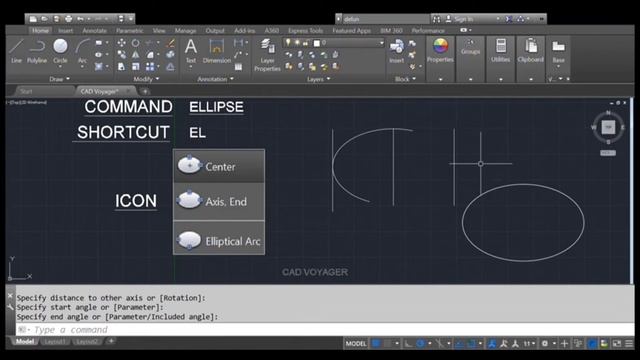Open Layer Properties manager
Image resolution: width=640 pixels, height=360 pixels.
tap(267, 55)
